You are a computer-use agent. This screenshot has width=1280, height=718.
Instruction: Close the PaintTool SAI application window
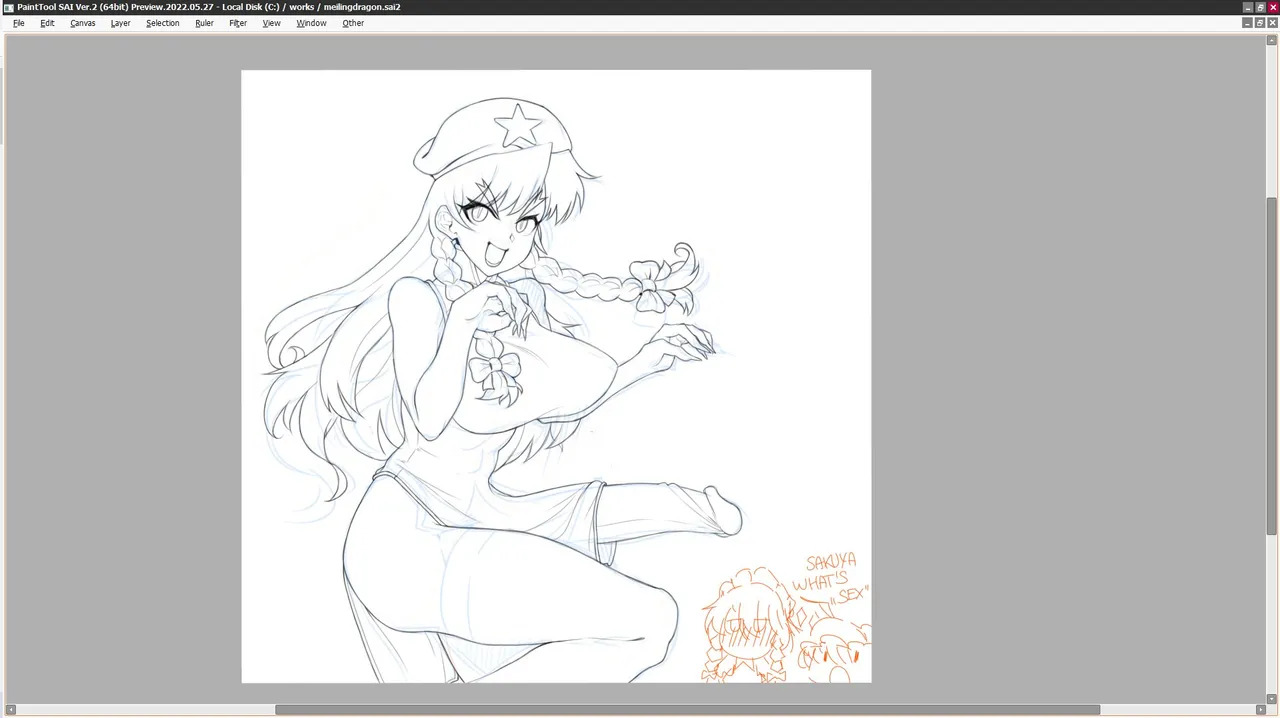pos(1273,7)
